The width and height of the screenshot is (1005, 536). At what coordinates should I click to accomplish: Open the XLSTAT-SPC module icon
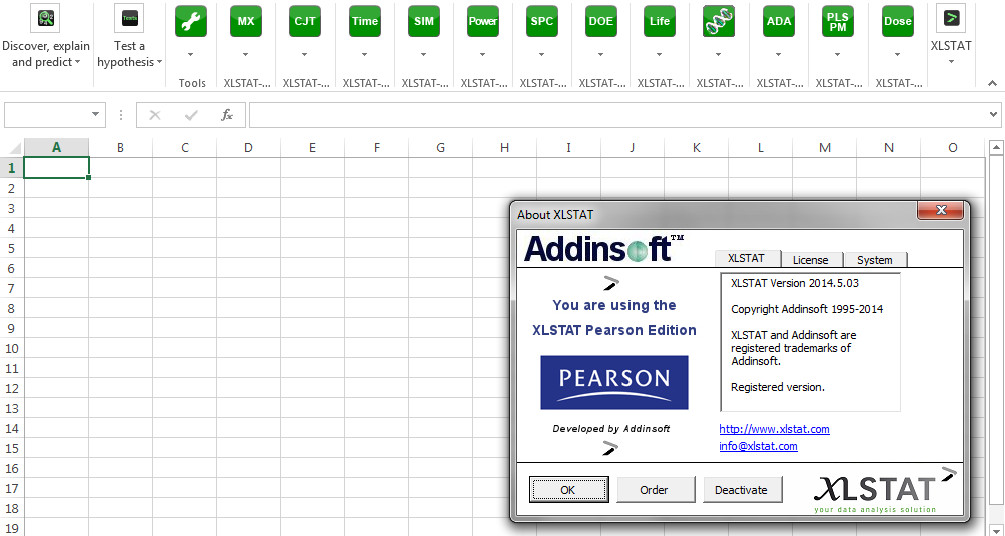pyautogui.click(x=542, y=21)
